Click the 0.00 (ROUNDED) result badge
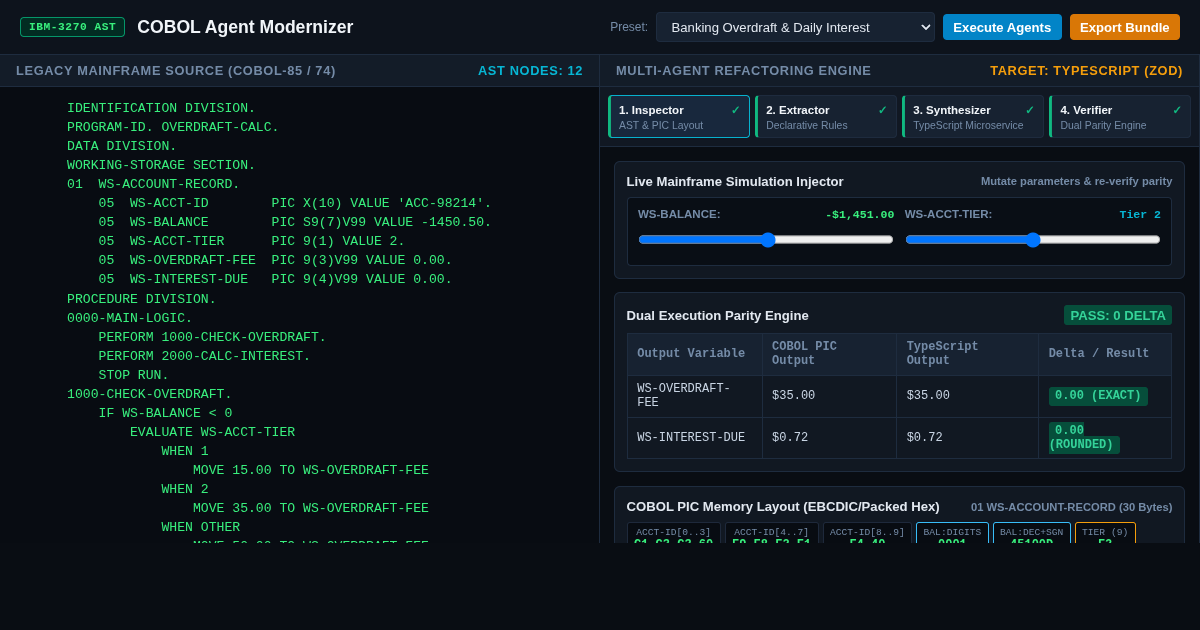 click(x=1084, y=438)
